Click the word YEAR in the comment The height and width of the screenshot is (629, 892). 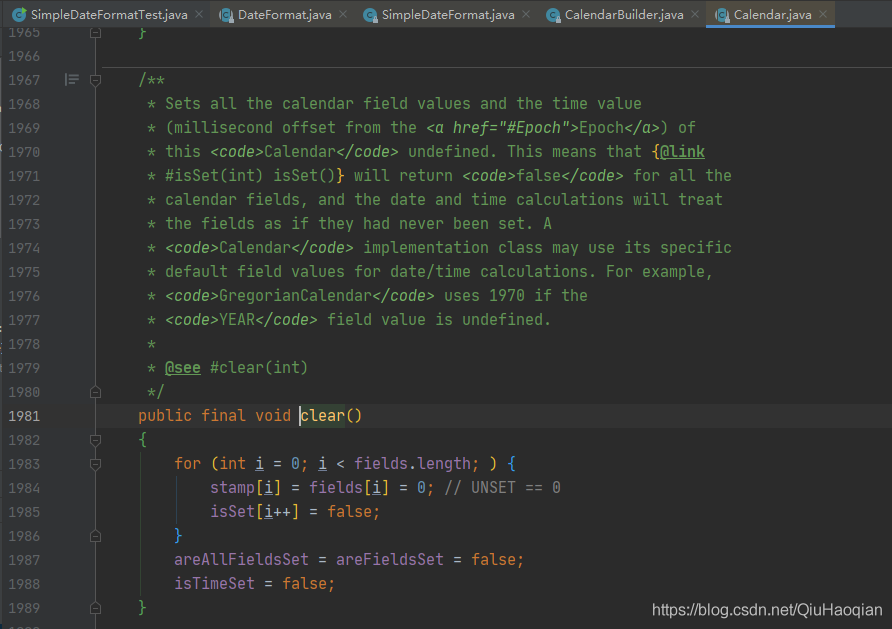237,320
